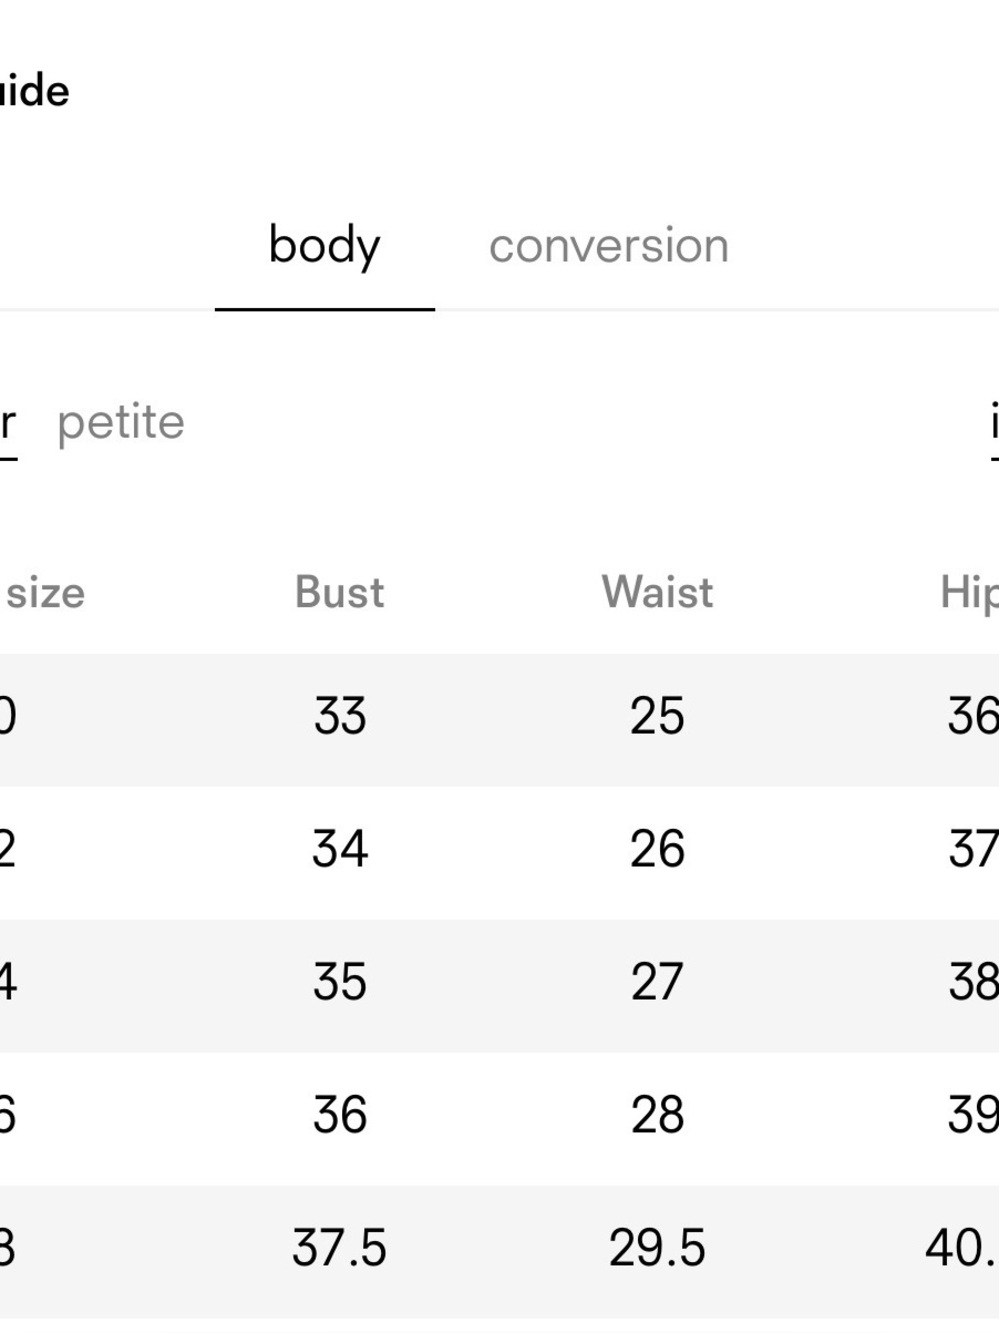999x1333 pixels.
Task: Select waist value 26 cell
Action: [657, 850]
